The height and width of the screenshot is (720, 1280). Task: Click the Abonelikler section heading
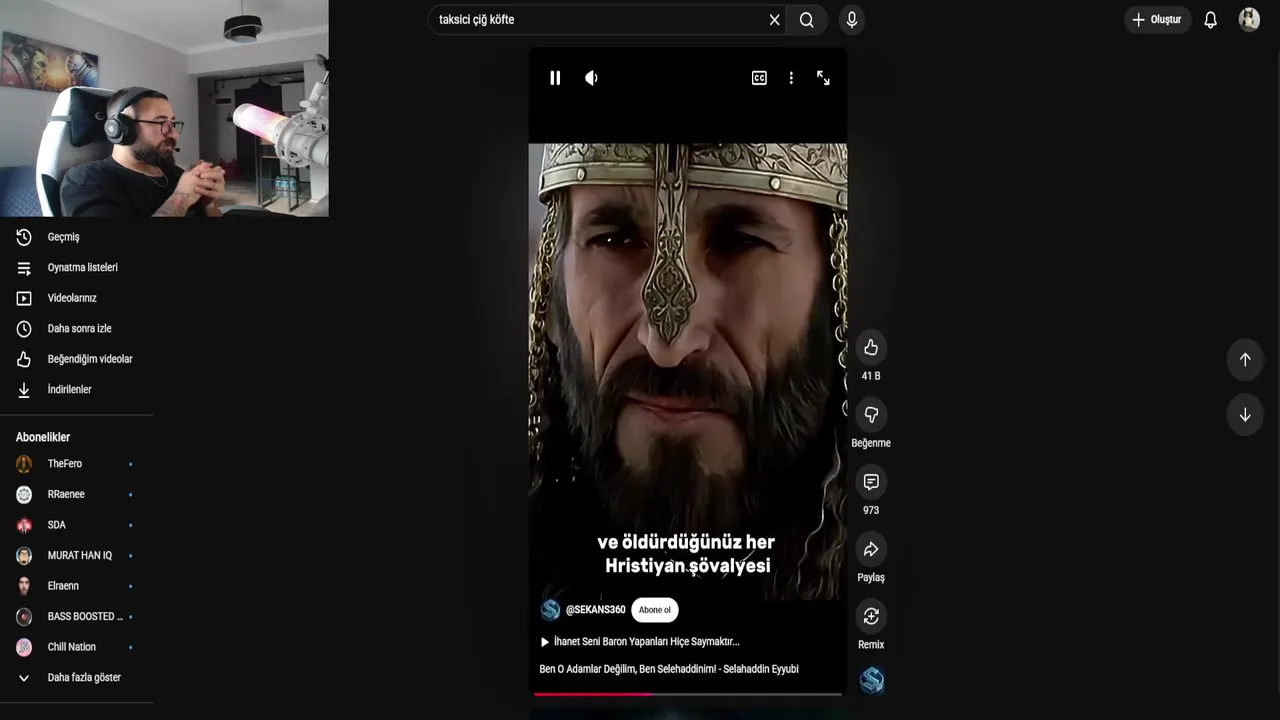click(x=43, y=437)
